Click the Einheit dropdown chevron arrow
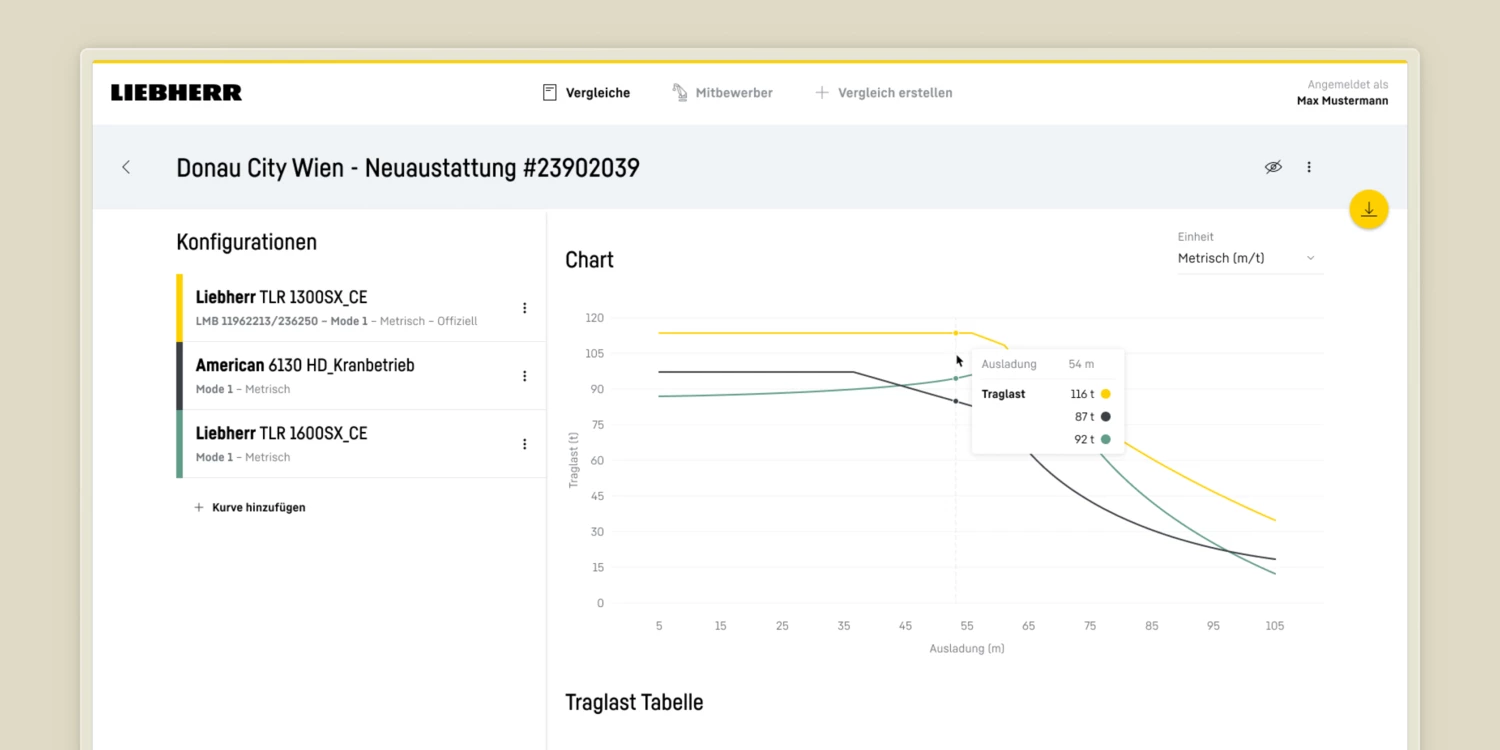Screen dimensions: 1500x750 coord(1311,258)
